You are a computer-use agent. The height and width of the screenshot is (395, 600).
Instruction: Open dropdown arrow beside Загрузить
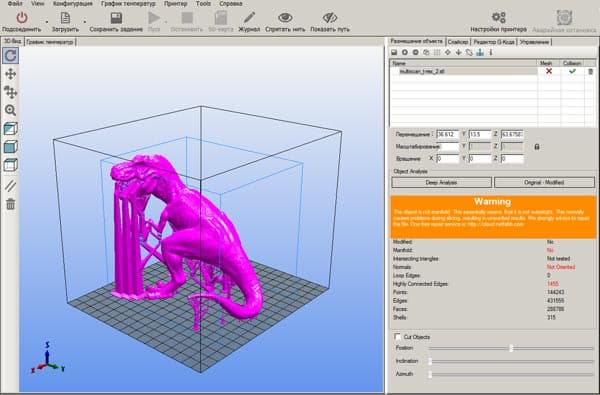point(85,21)
